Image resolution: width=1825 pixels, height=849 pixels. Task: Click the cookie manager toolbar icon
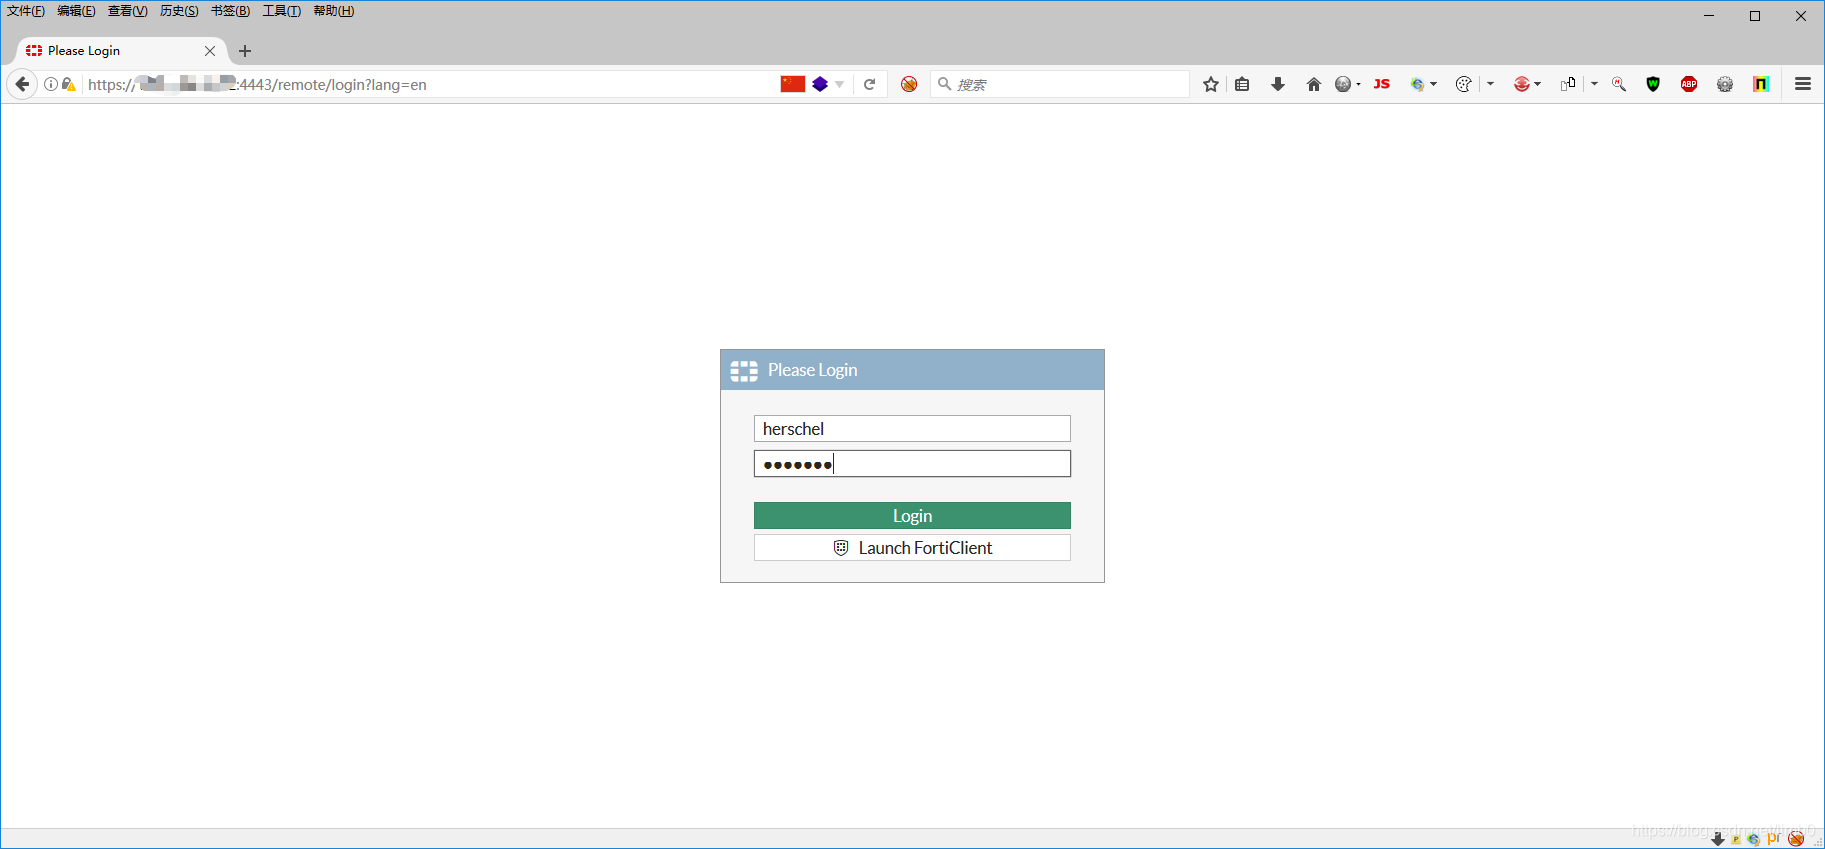click(1463, 84)
